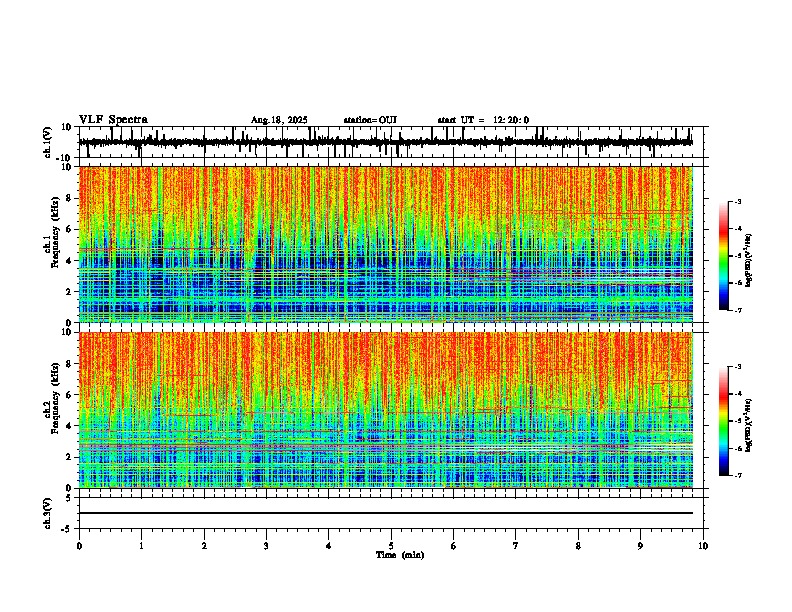The image size is (792, 612).
Task: Click the ch.2 "Frequency (kHz)" axis label
Action: click(55, 397)
